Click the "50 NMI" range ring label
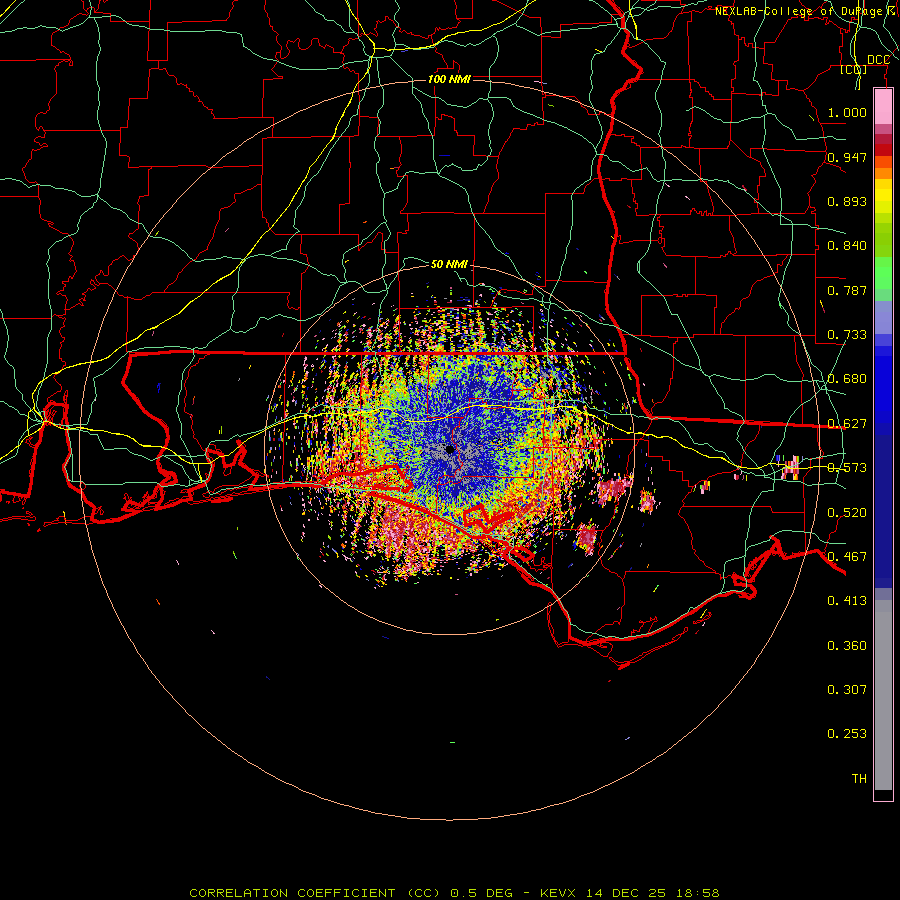Viewport: 900px width, 900px height. click(x=449, y=264)
